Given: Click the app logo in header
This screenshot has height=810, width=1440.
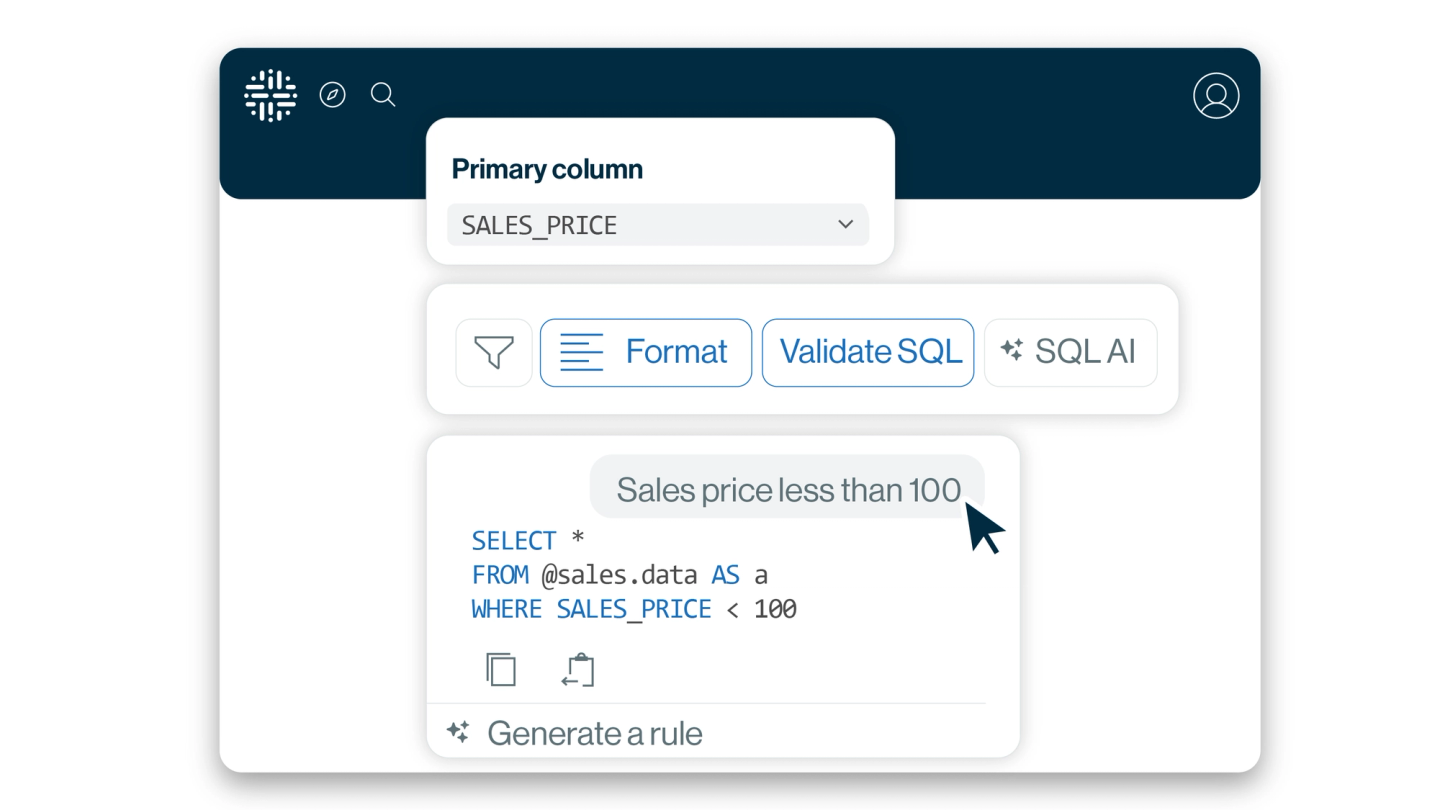Looking at the screenshot, I should pos(270,96).
